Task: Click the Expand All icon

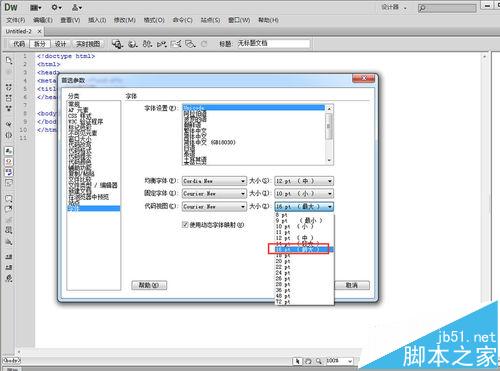Action: tap(9, 108)
